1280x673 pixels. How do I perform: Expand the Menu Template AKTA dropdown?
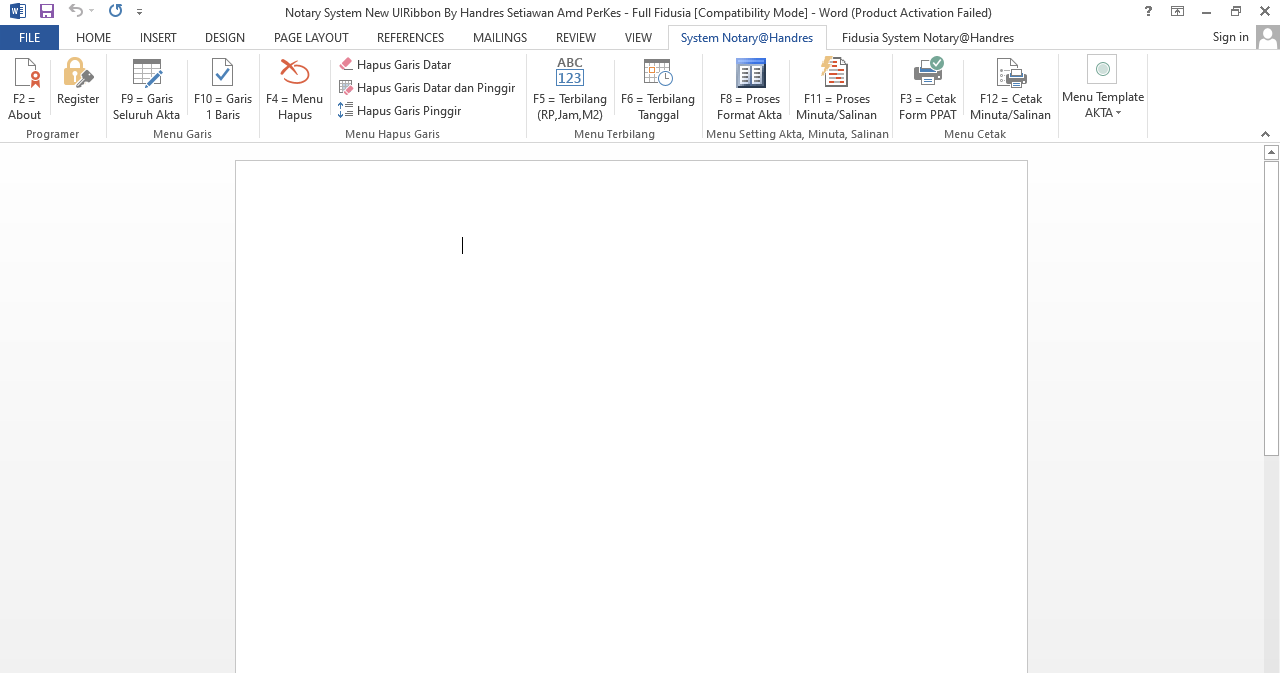tap(1103, 89)
